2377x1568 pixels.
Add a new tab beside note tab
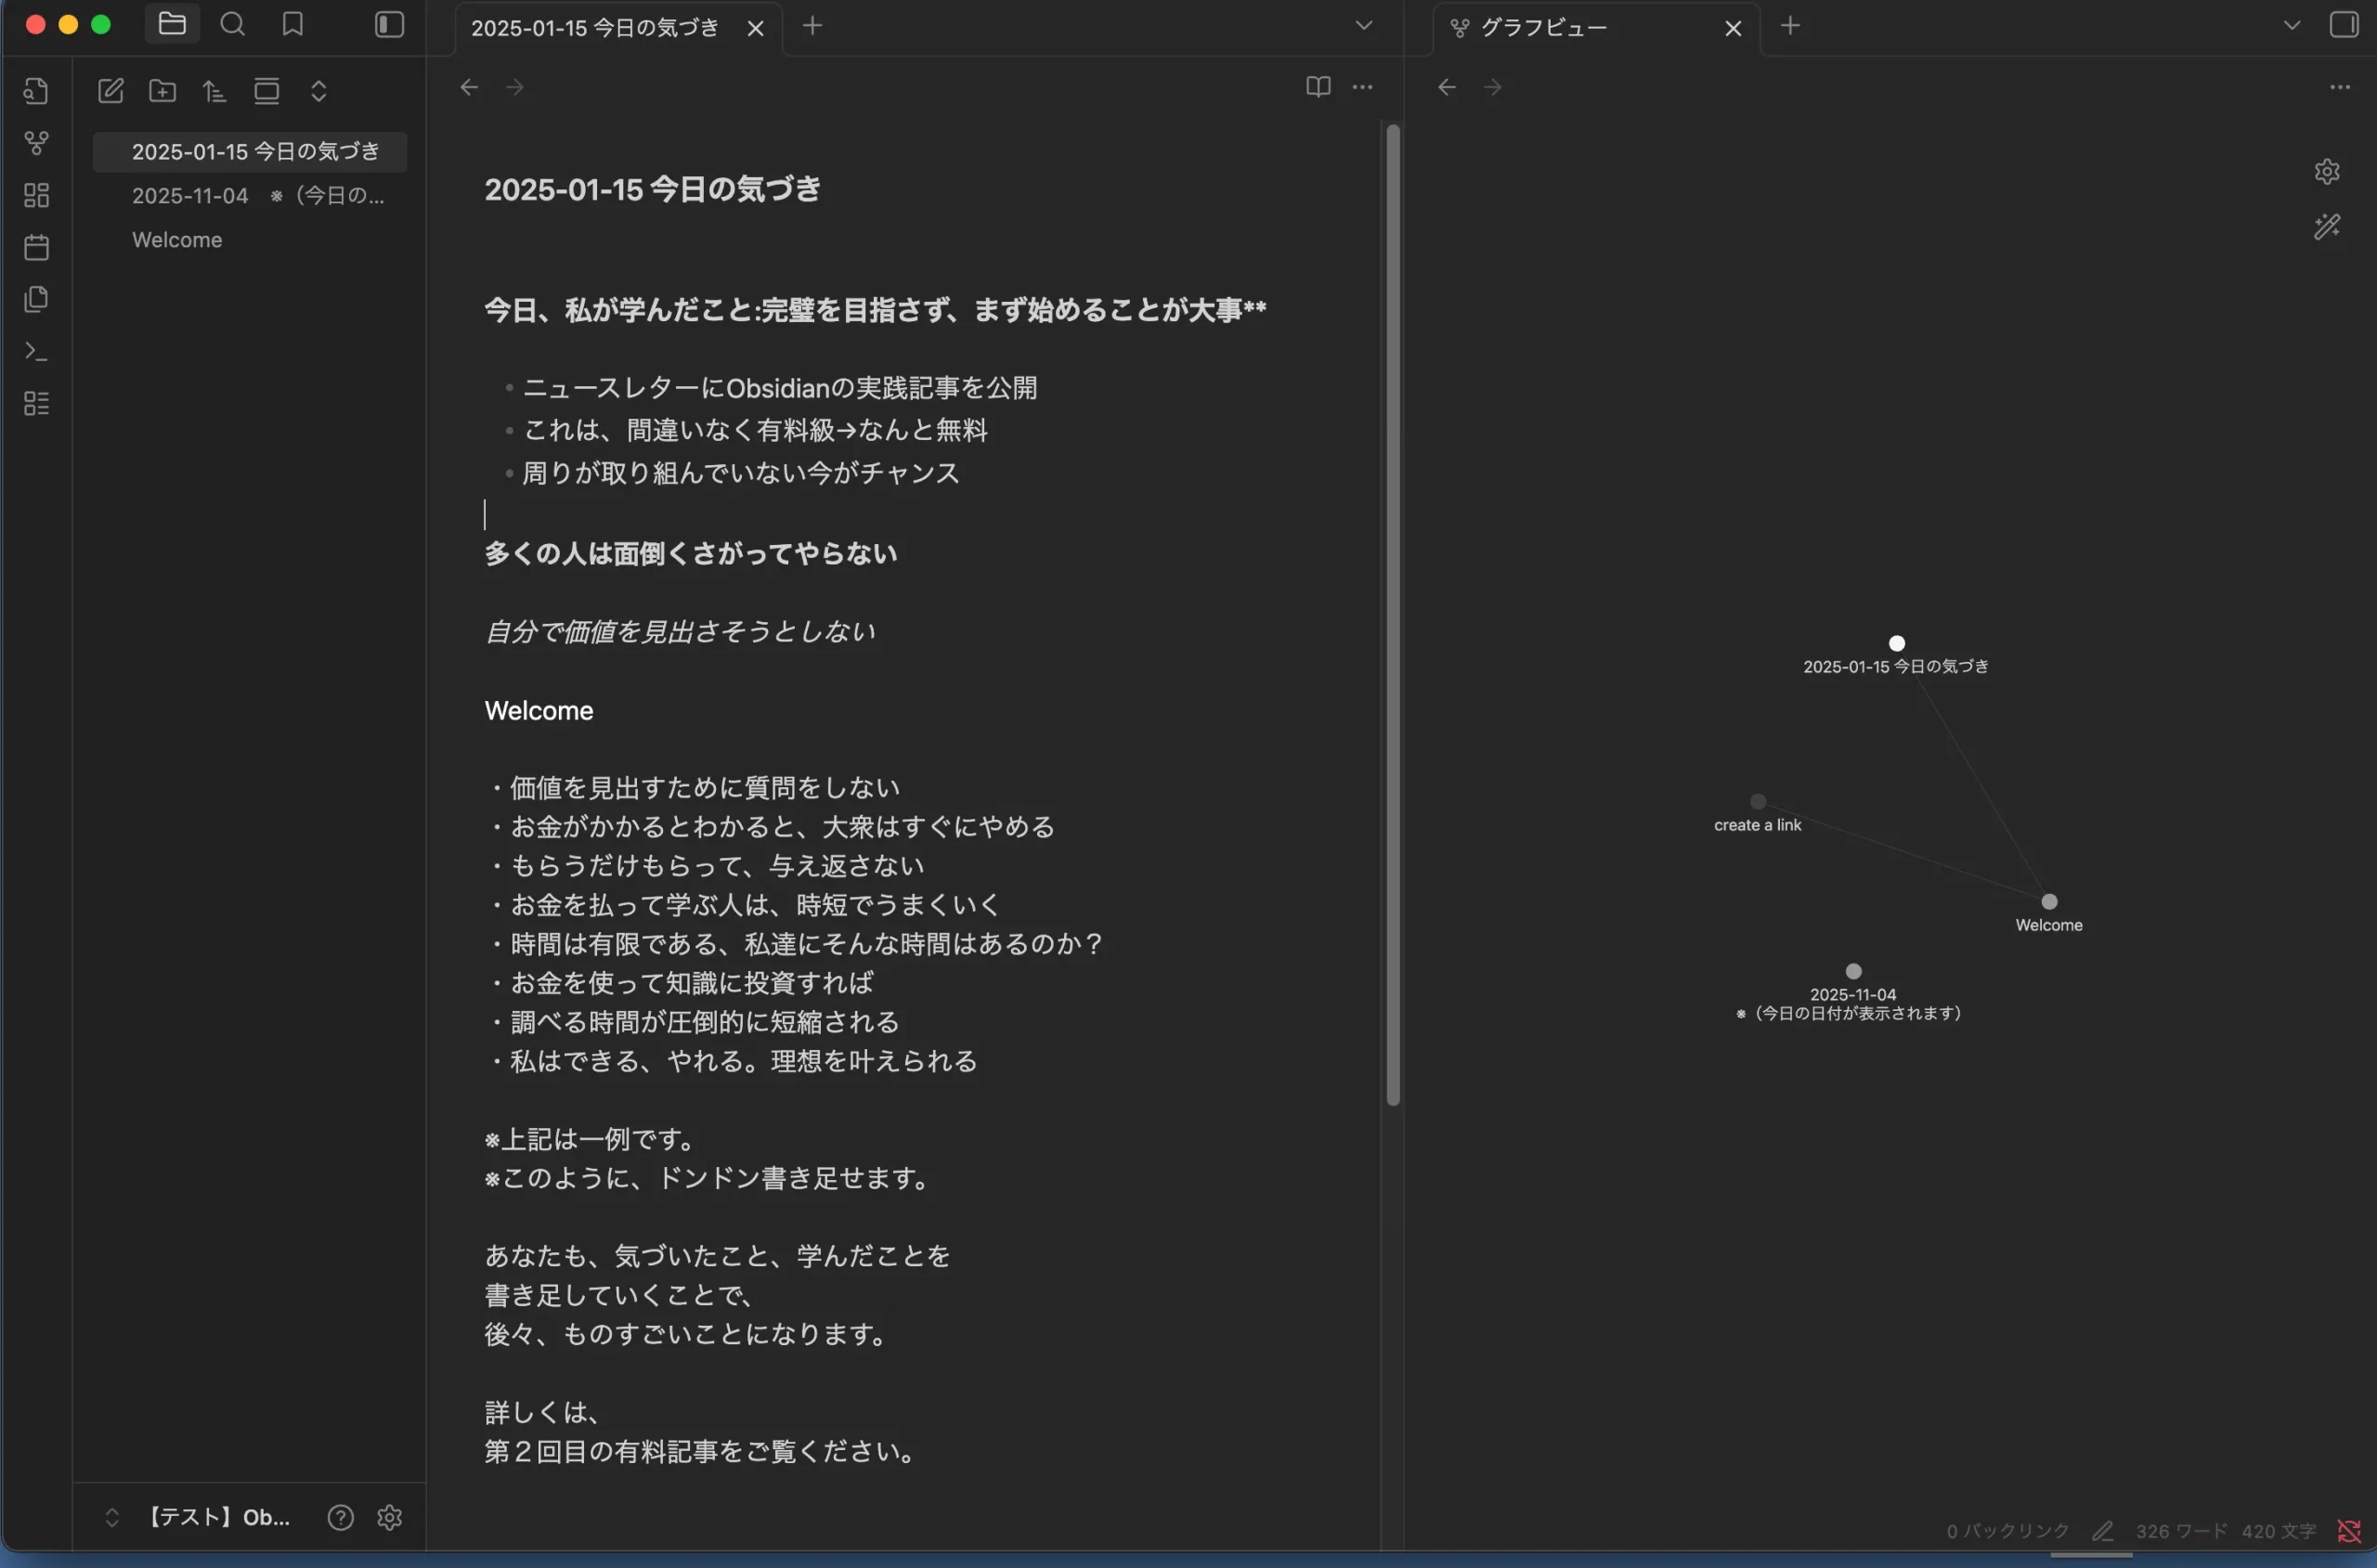tap(813, 26)
